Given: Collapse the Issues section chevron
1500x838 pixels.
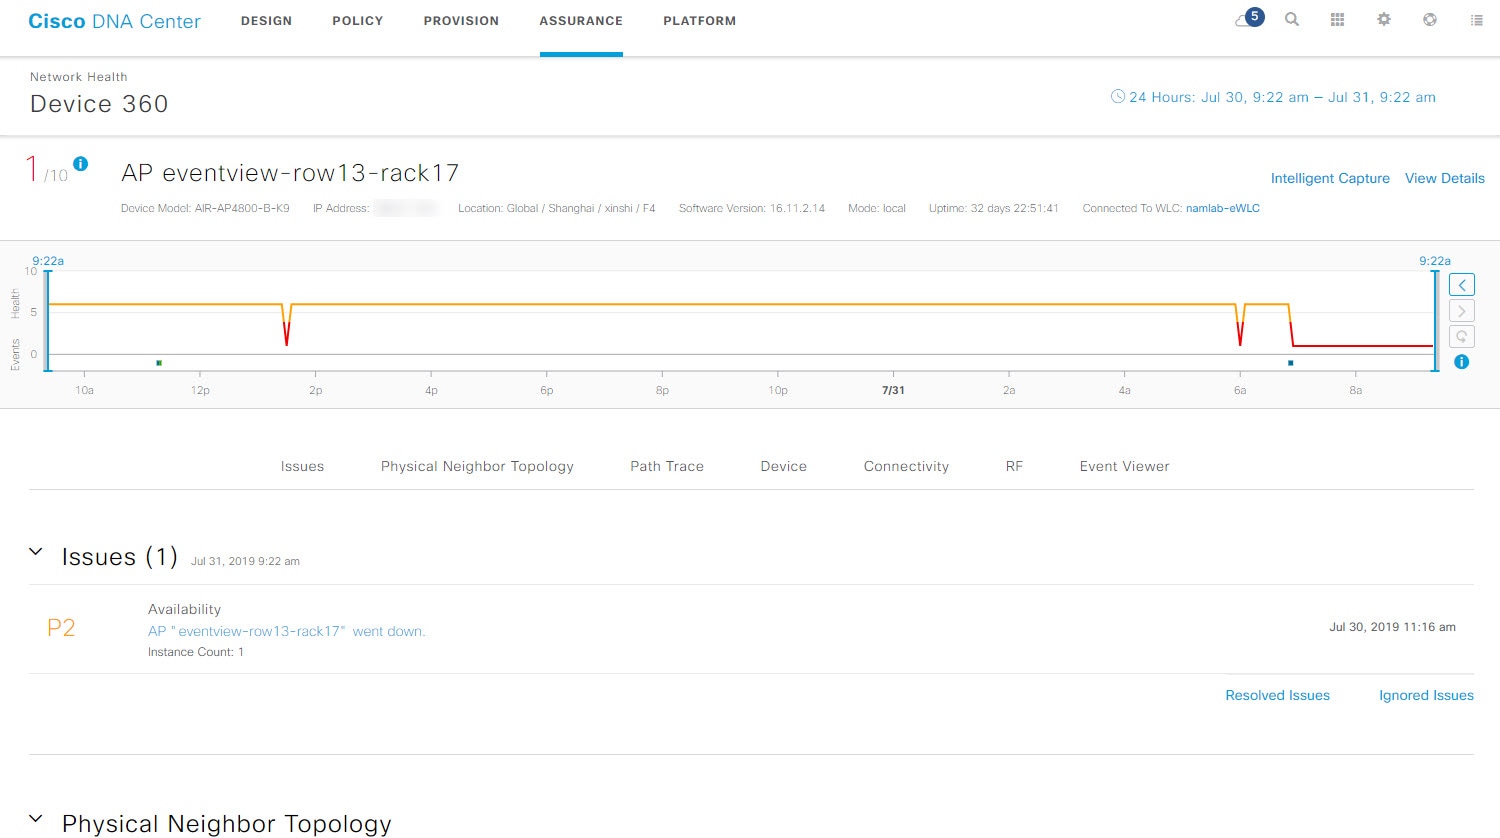Looking at the screenshot, I should tap(36, 552).
